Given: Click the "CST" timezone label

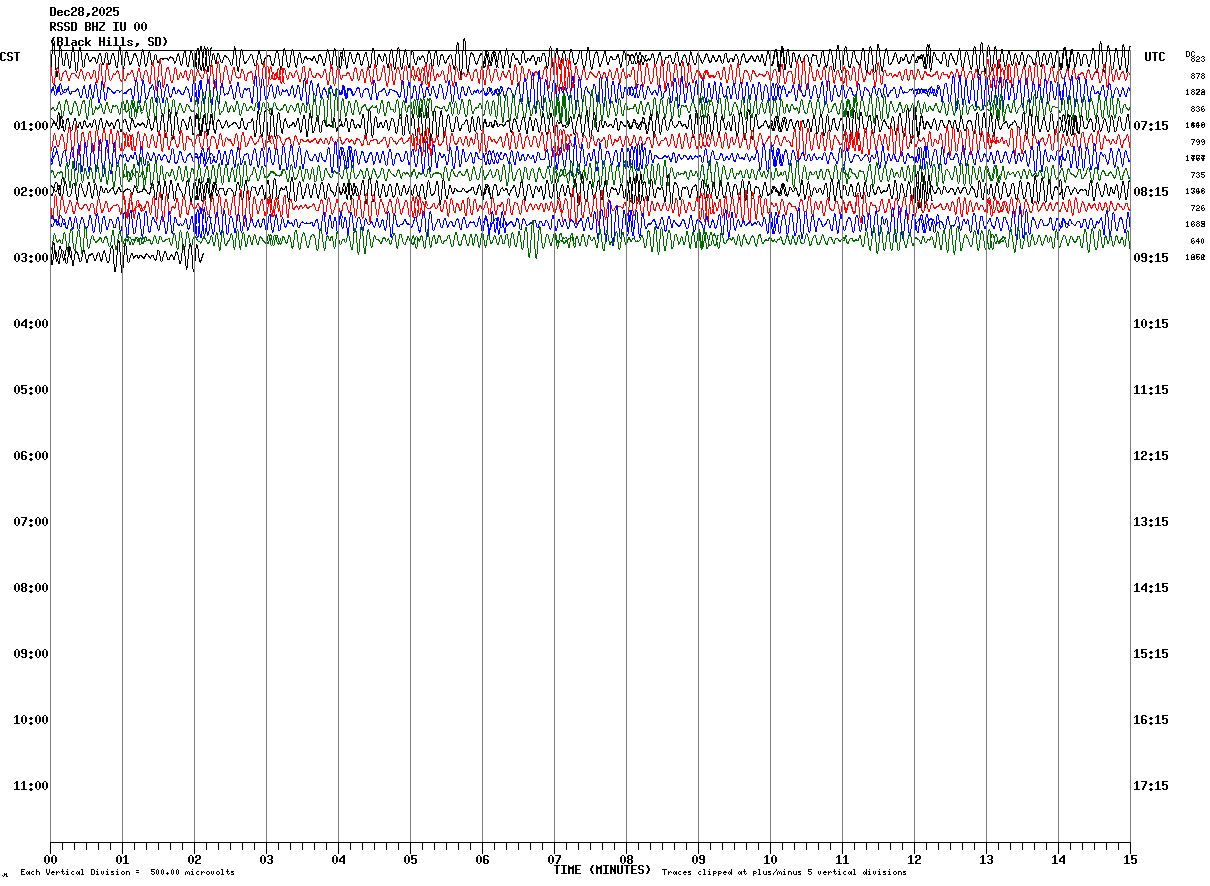Looking at the screenshot, I should pos(10,57).
